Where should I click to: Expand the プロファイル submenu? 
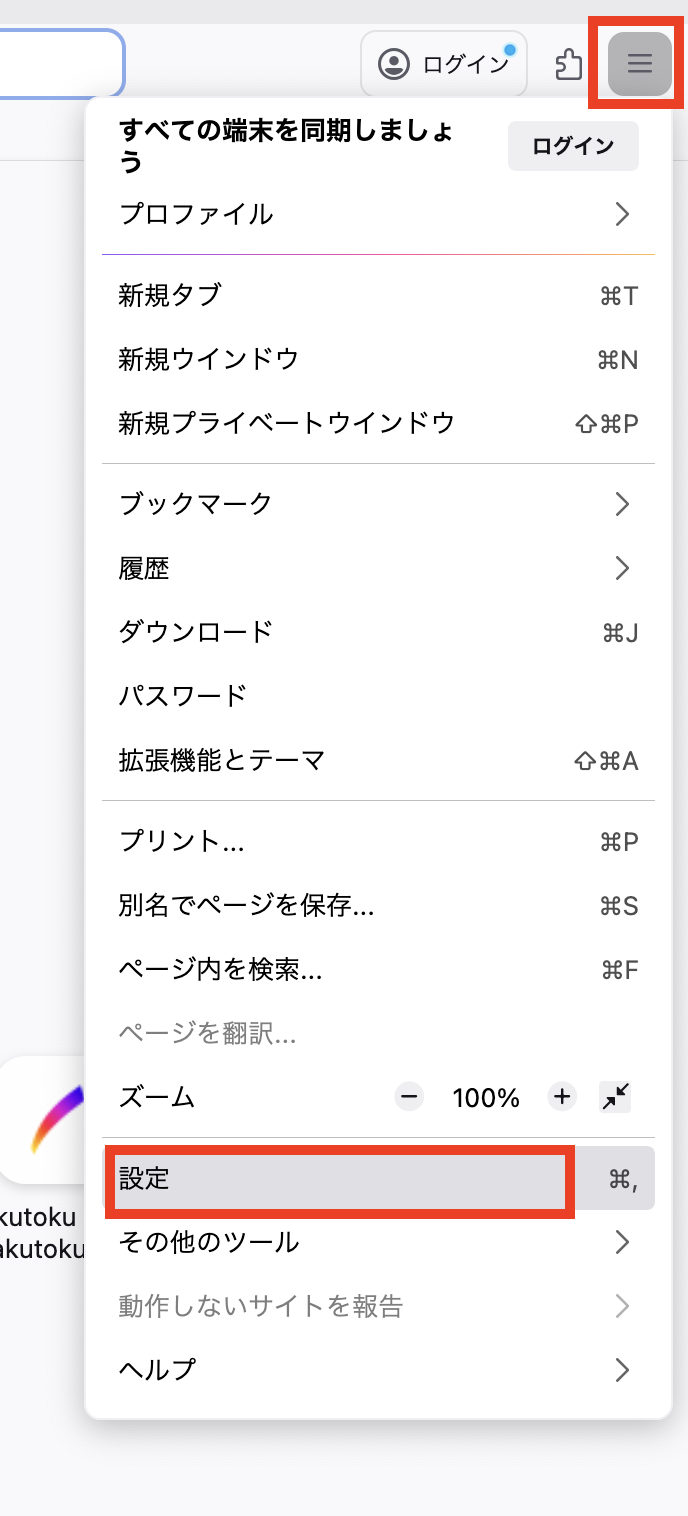point(624,214)
